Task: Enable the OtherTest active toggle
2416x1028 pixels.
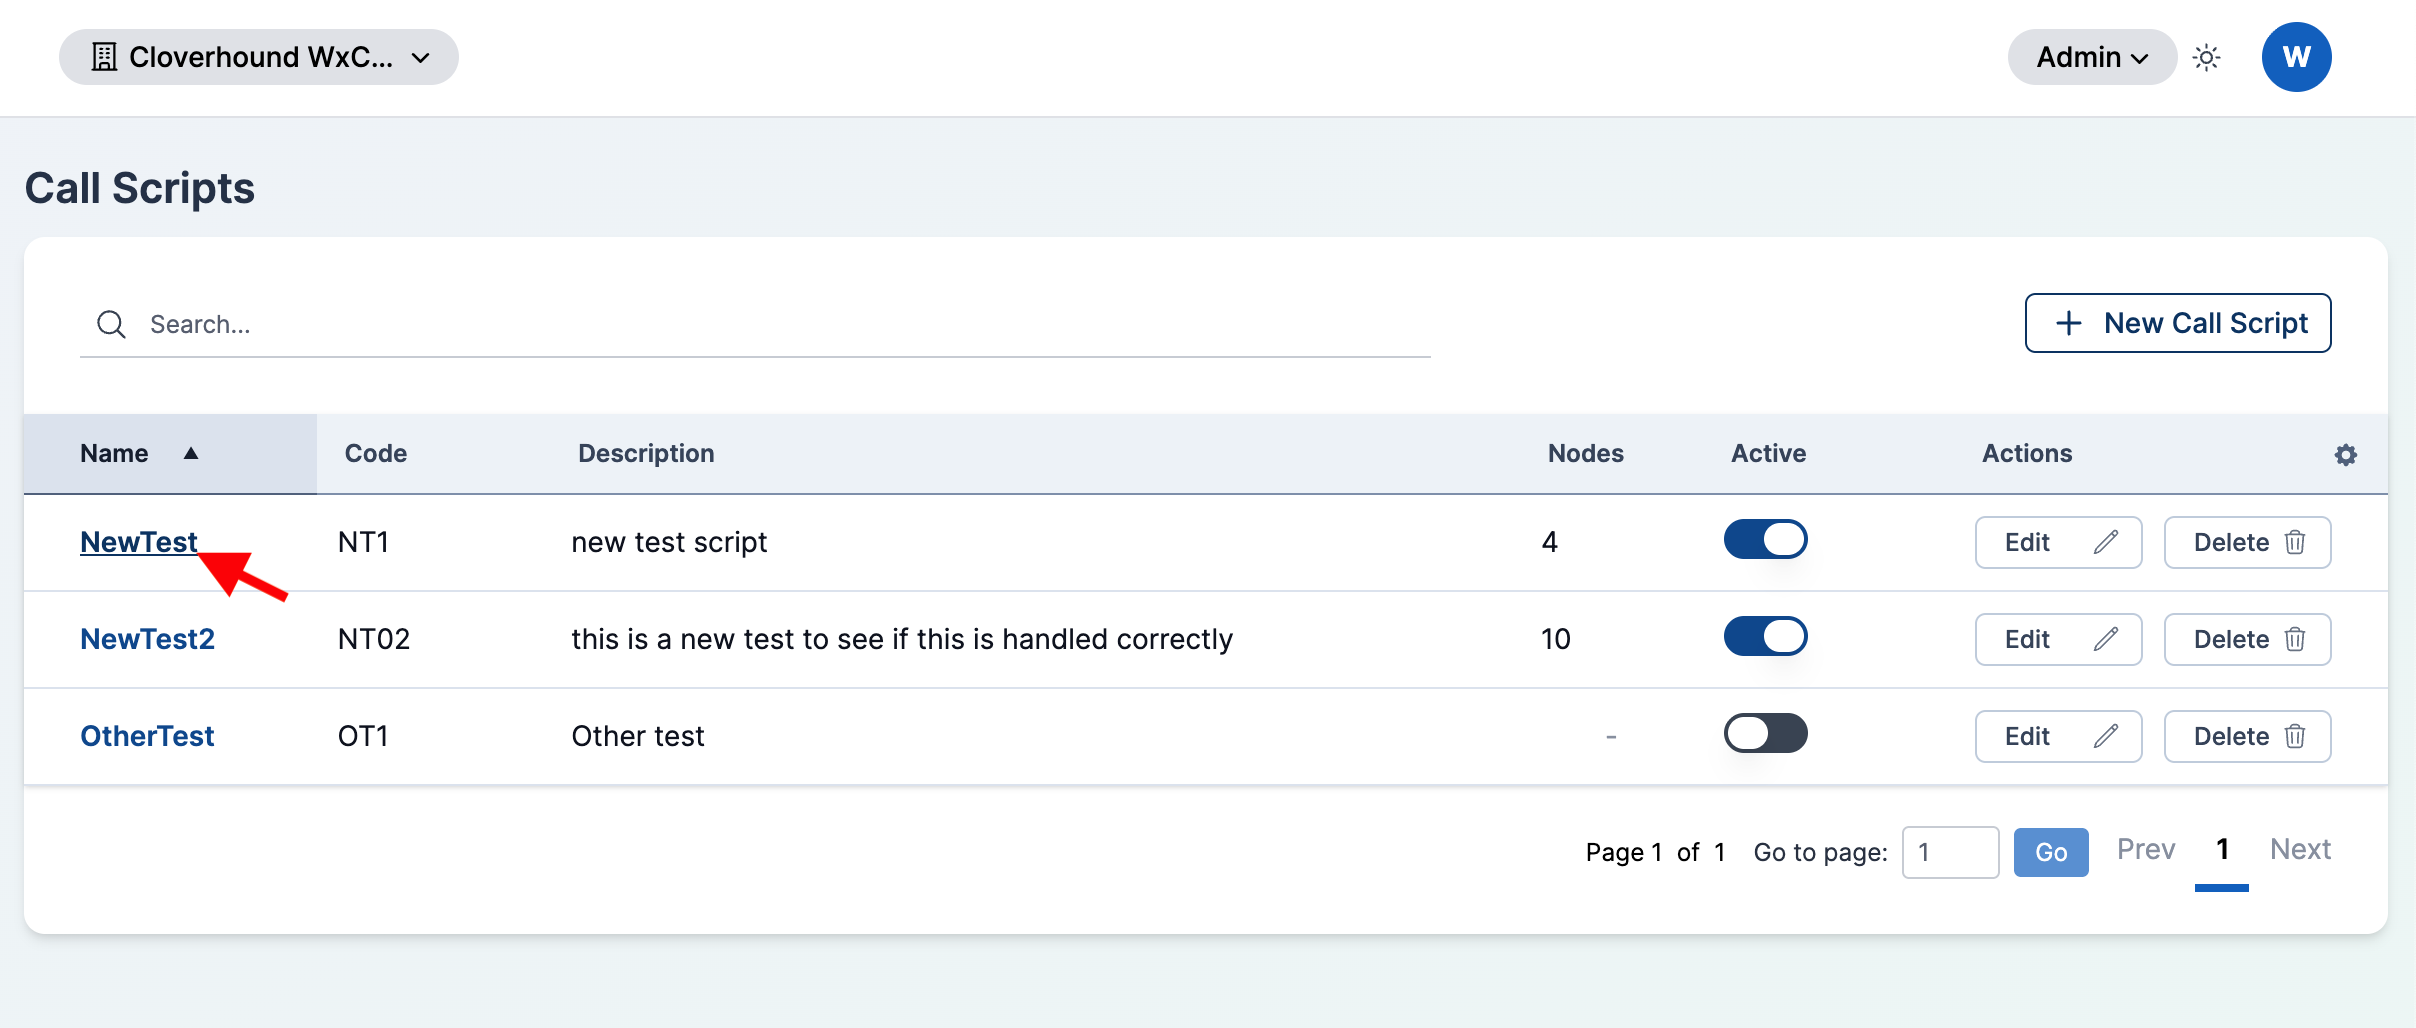Action: click(x=1765, y=733)
